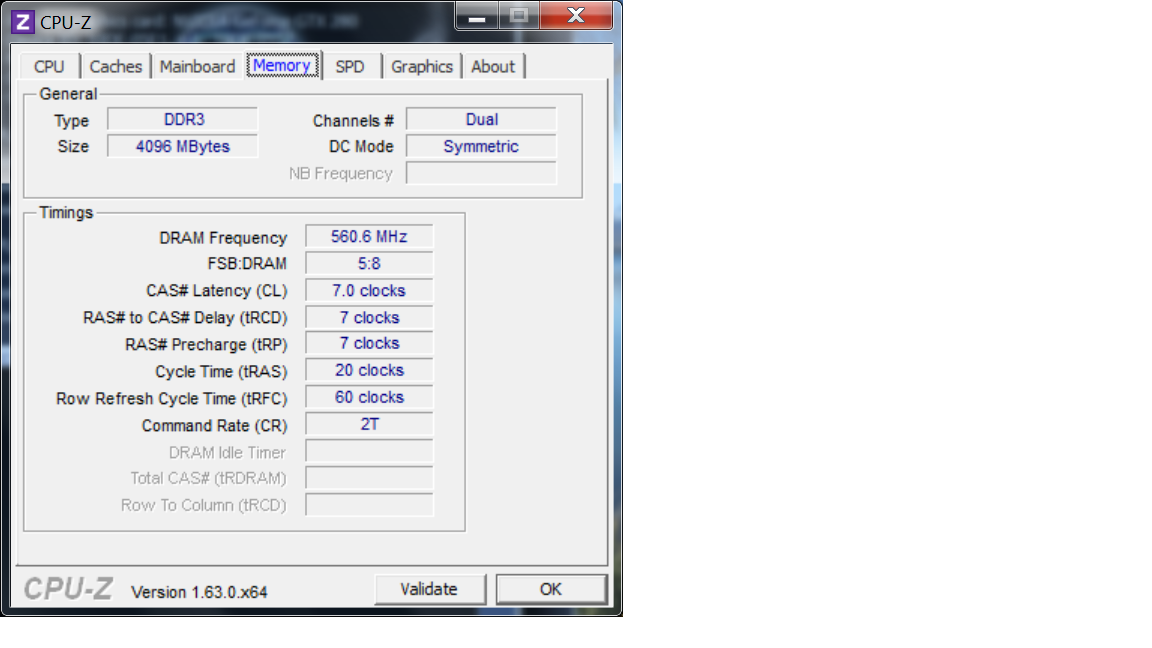The image size is (1152, 648).
Task: Click the memory Type field showing DDR3
Action: pyautogui.click(x=183, y=120)
